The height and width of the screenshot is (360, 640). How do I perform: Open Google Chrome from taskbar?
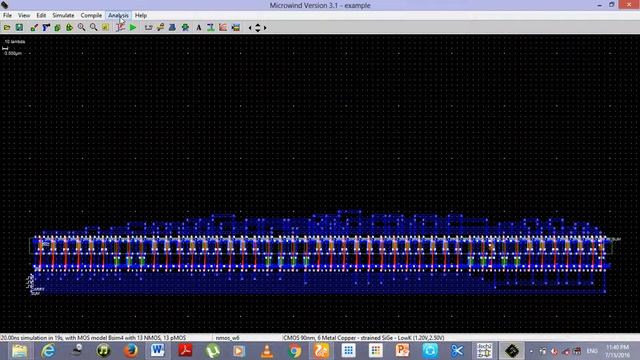pyautogui.click(x=294, y=351)
